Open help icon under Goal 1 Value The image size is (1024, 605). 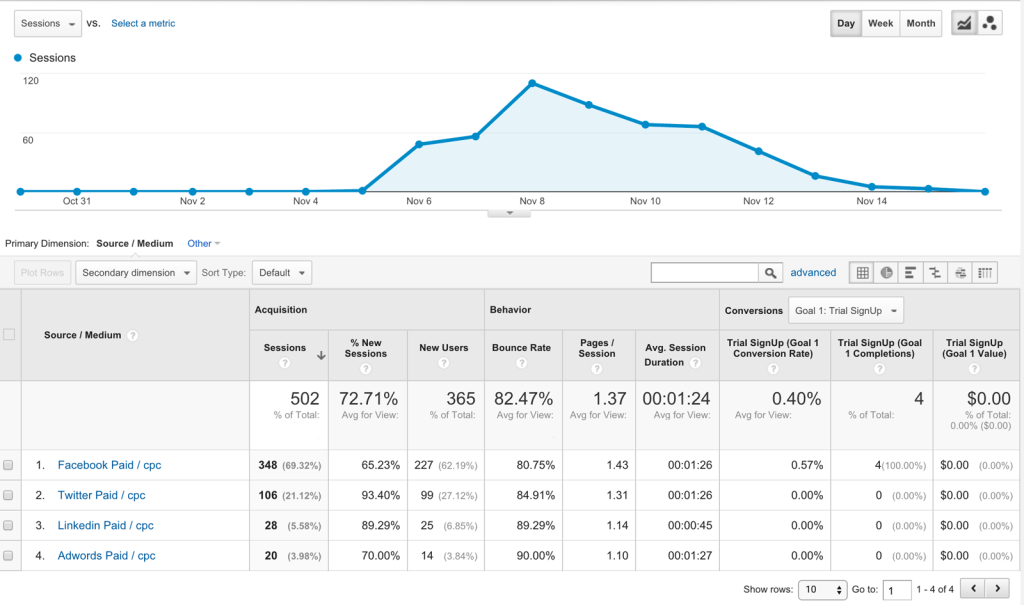tap(974, 368)
